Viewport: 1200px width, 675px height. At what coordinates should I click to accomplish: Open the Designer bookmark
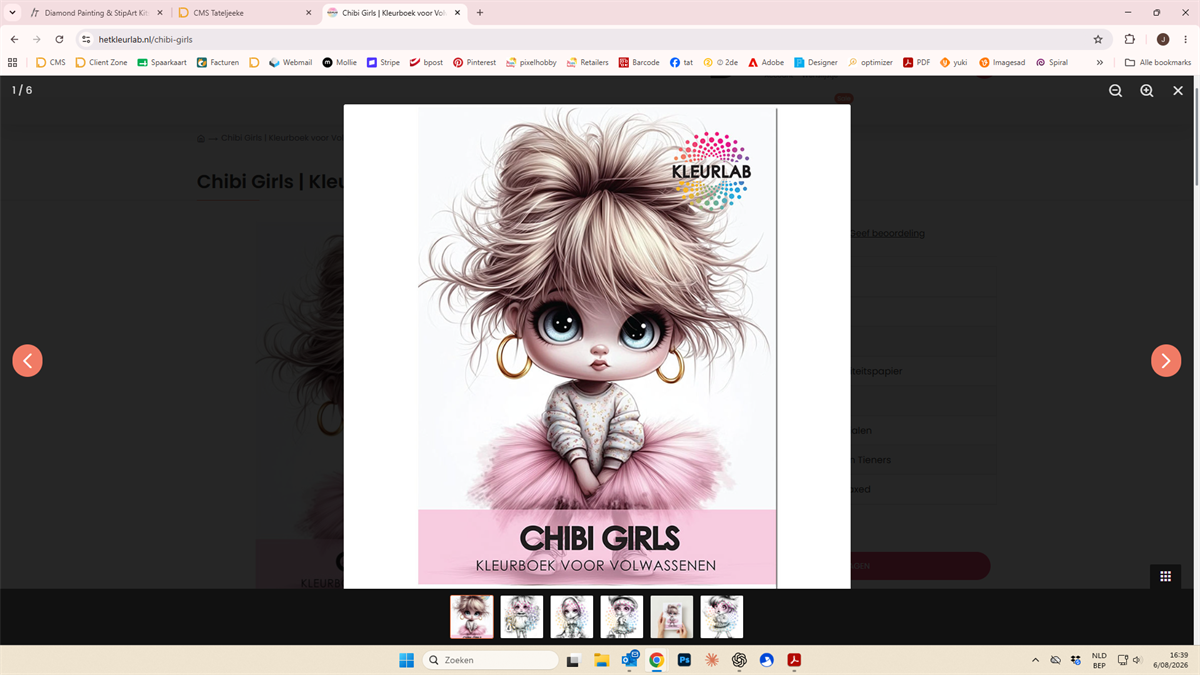point(816,62)
